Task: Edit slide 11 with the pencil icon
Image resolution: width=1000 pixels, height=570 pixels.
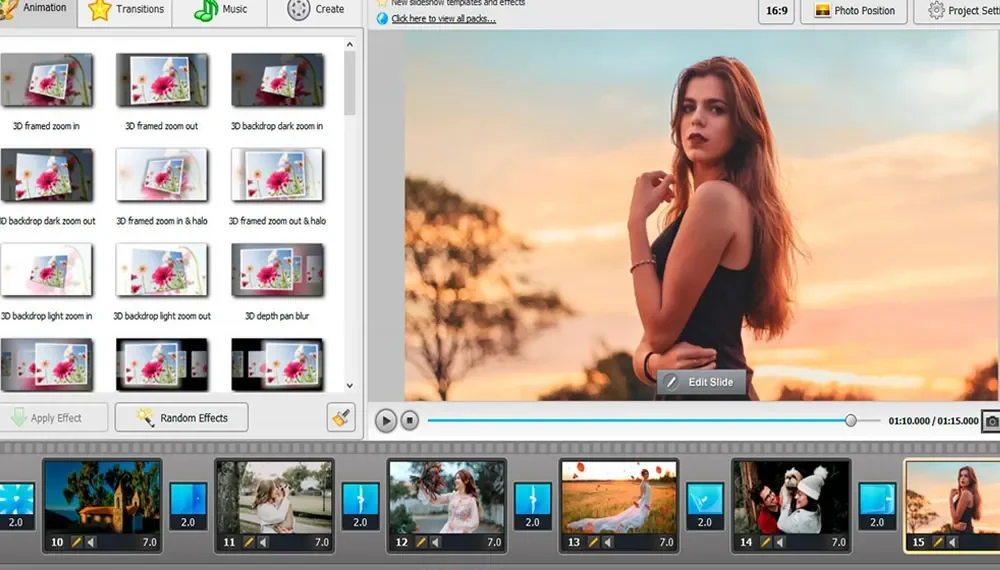Action: [x=249, y=543]
